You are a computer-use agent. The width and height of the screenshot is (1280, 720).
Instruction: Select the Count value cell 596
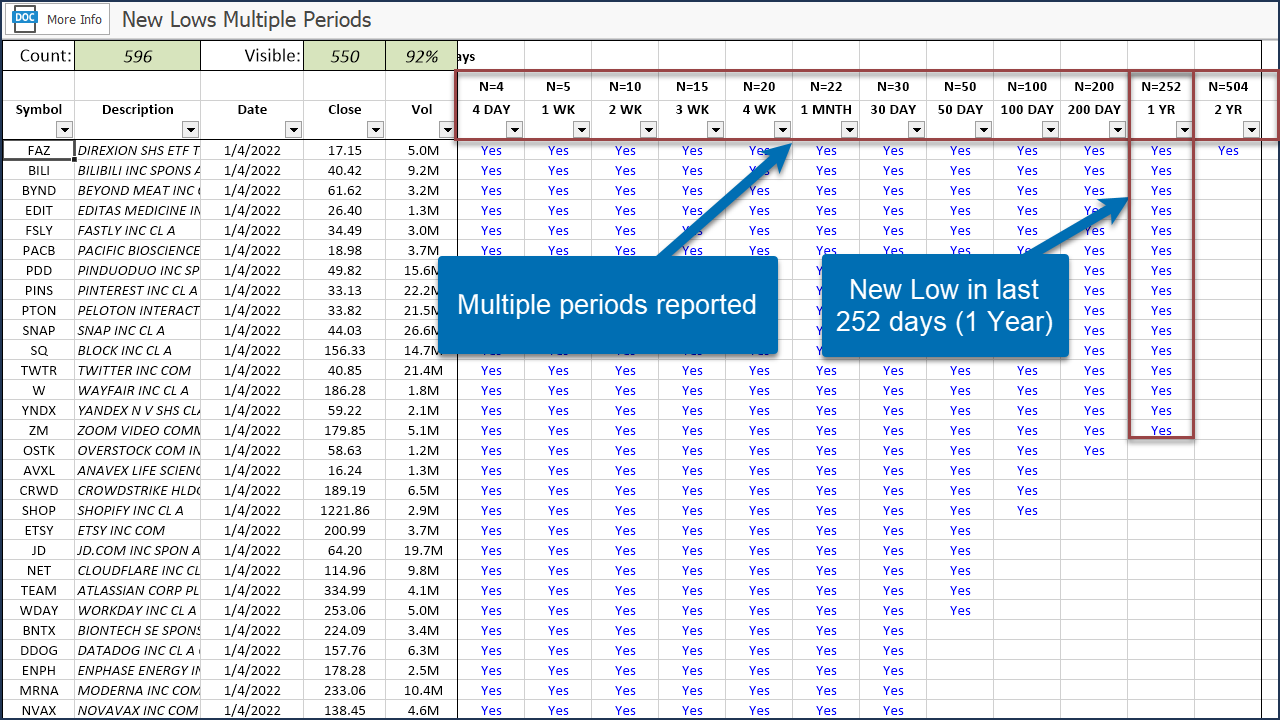[138, 56]
